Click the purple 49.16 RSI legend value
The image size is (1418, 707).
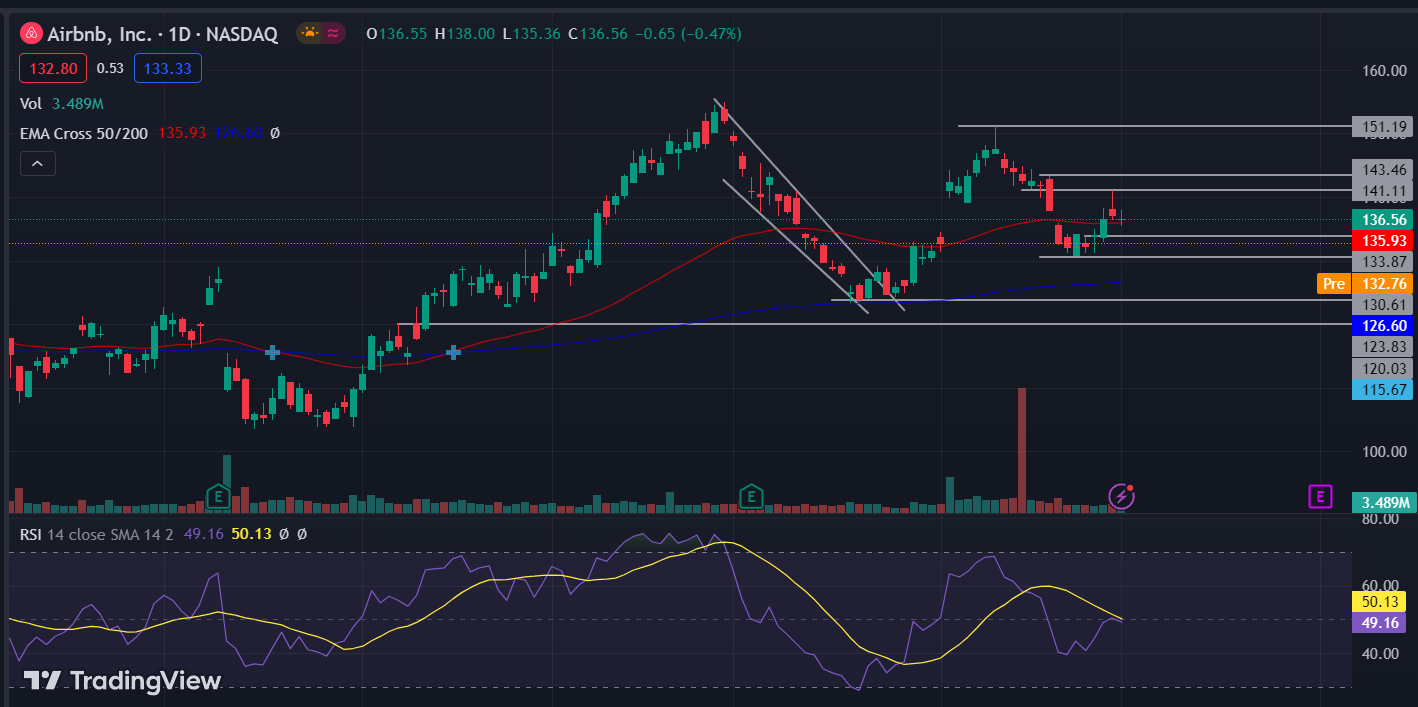point(203,534)
